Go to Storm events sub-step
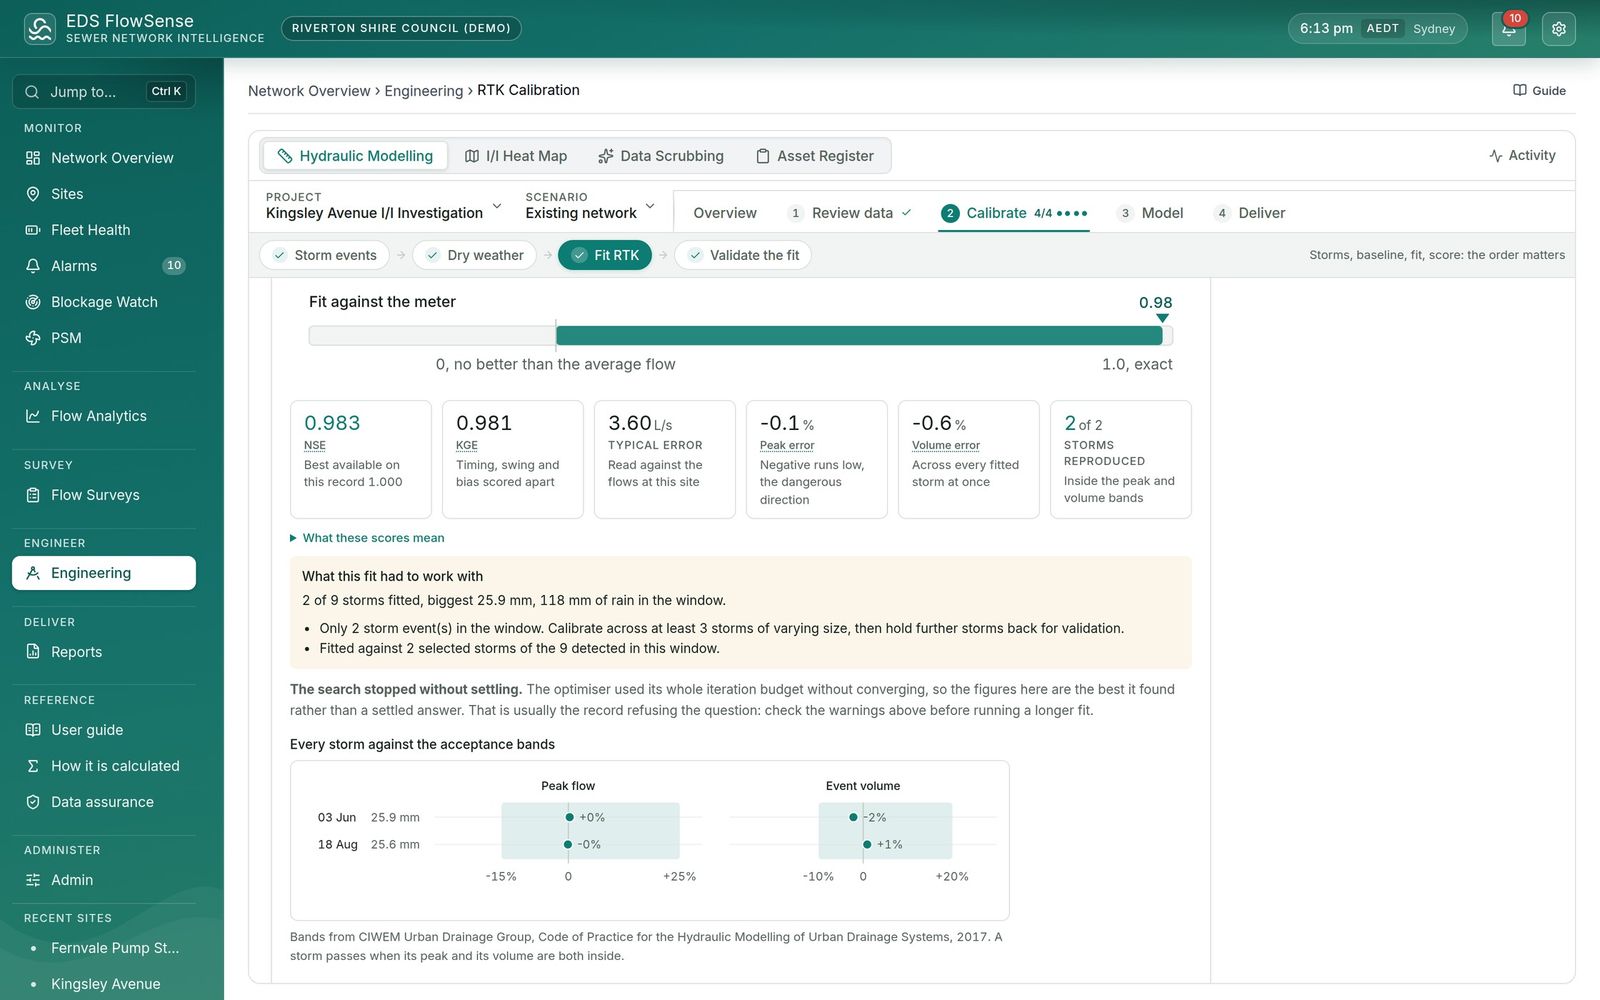 point(325,255)
